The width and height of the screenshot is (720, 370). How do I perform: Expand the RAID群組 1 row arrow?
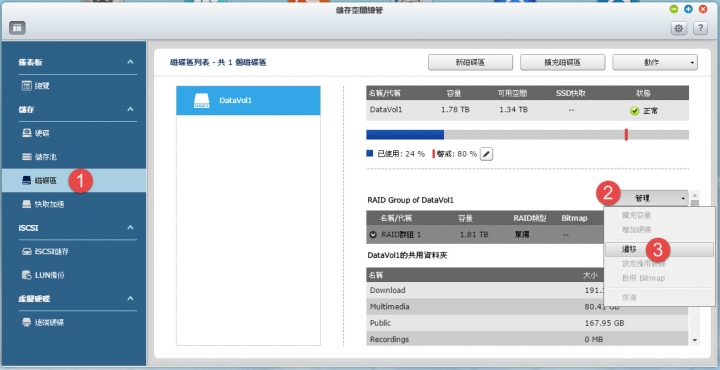(373, 235)
